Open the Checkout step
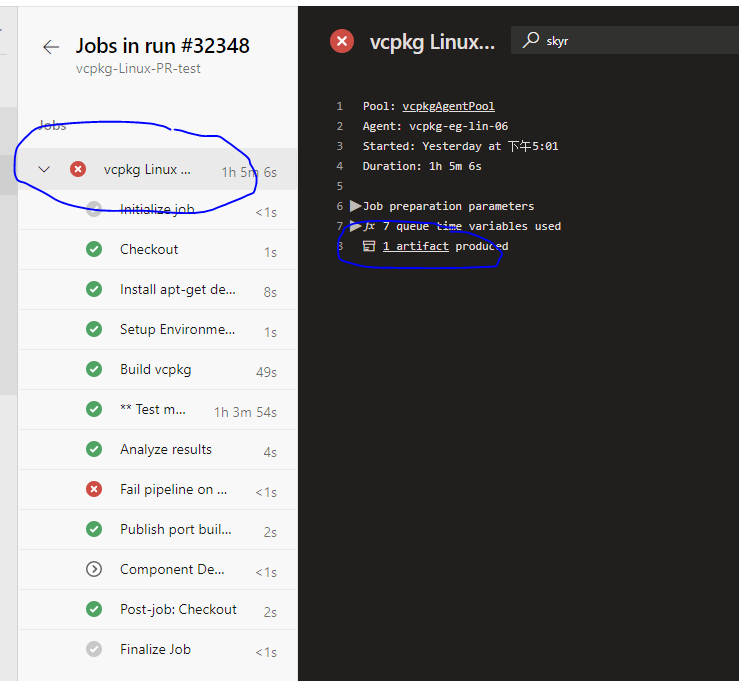 [x=157, y=250]
